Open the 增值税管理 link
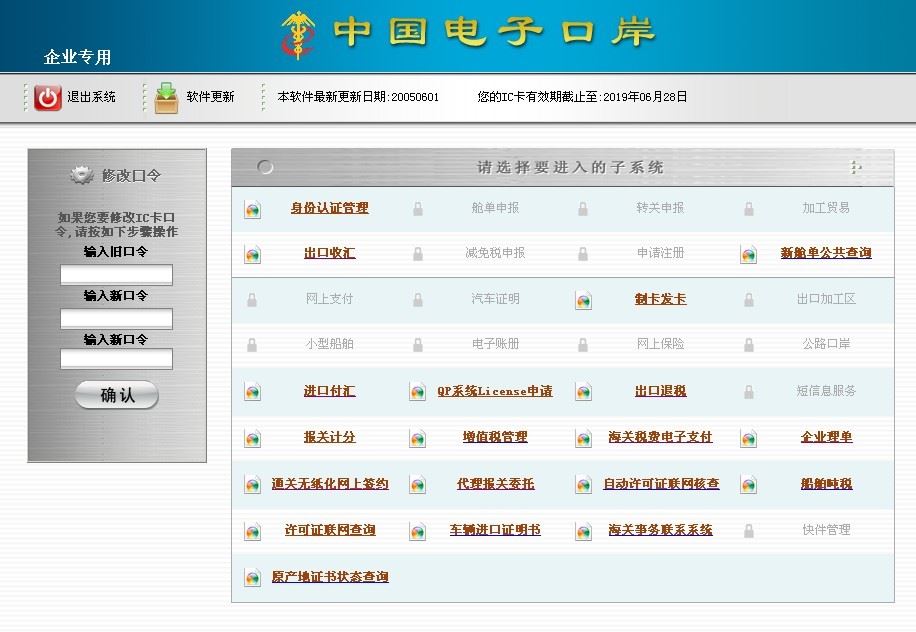 click(495, 437)
